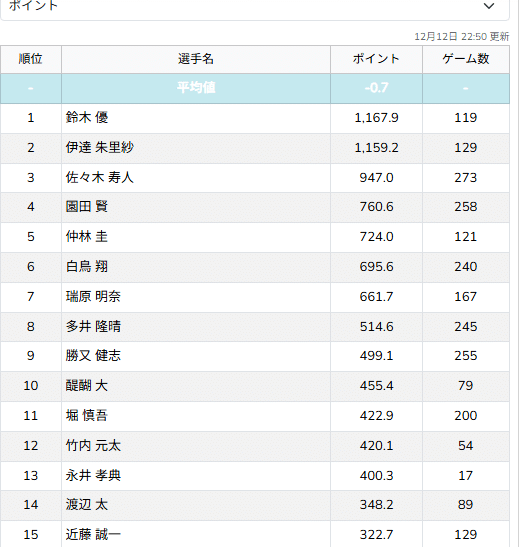Click the points value 455.4
Viewport: 519px width, 547px height.
[376, 386]
